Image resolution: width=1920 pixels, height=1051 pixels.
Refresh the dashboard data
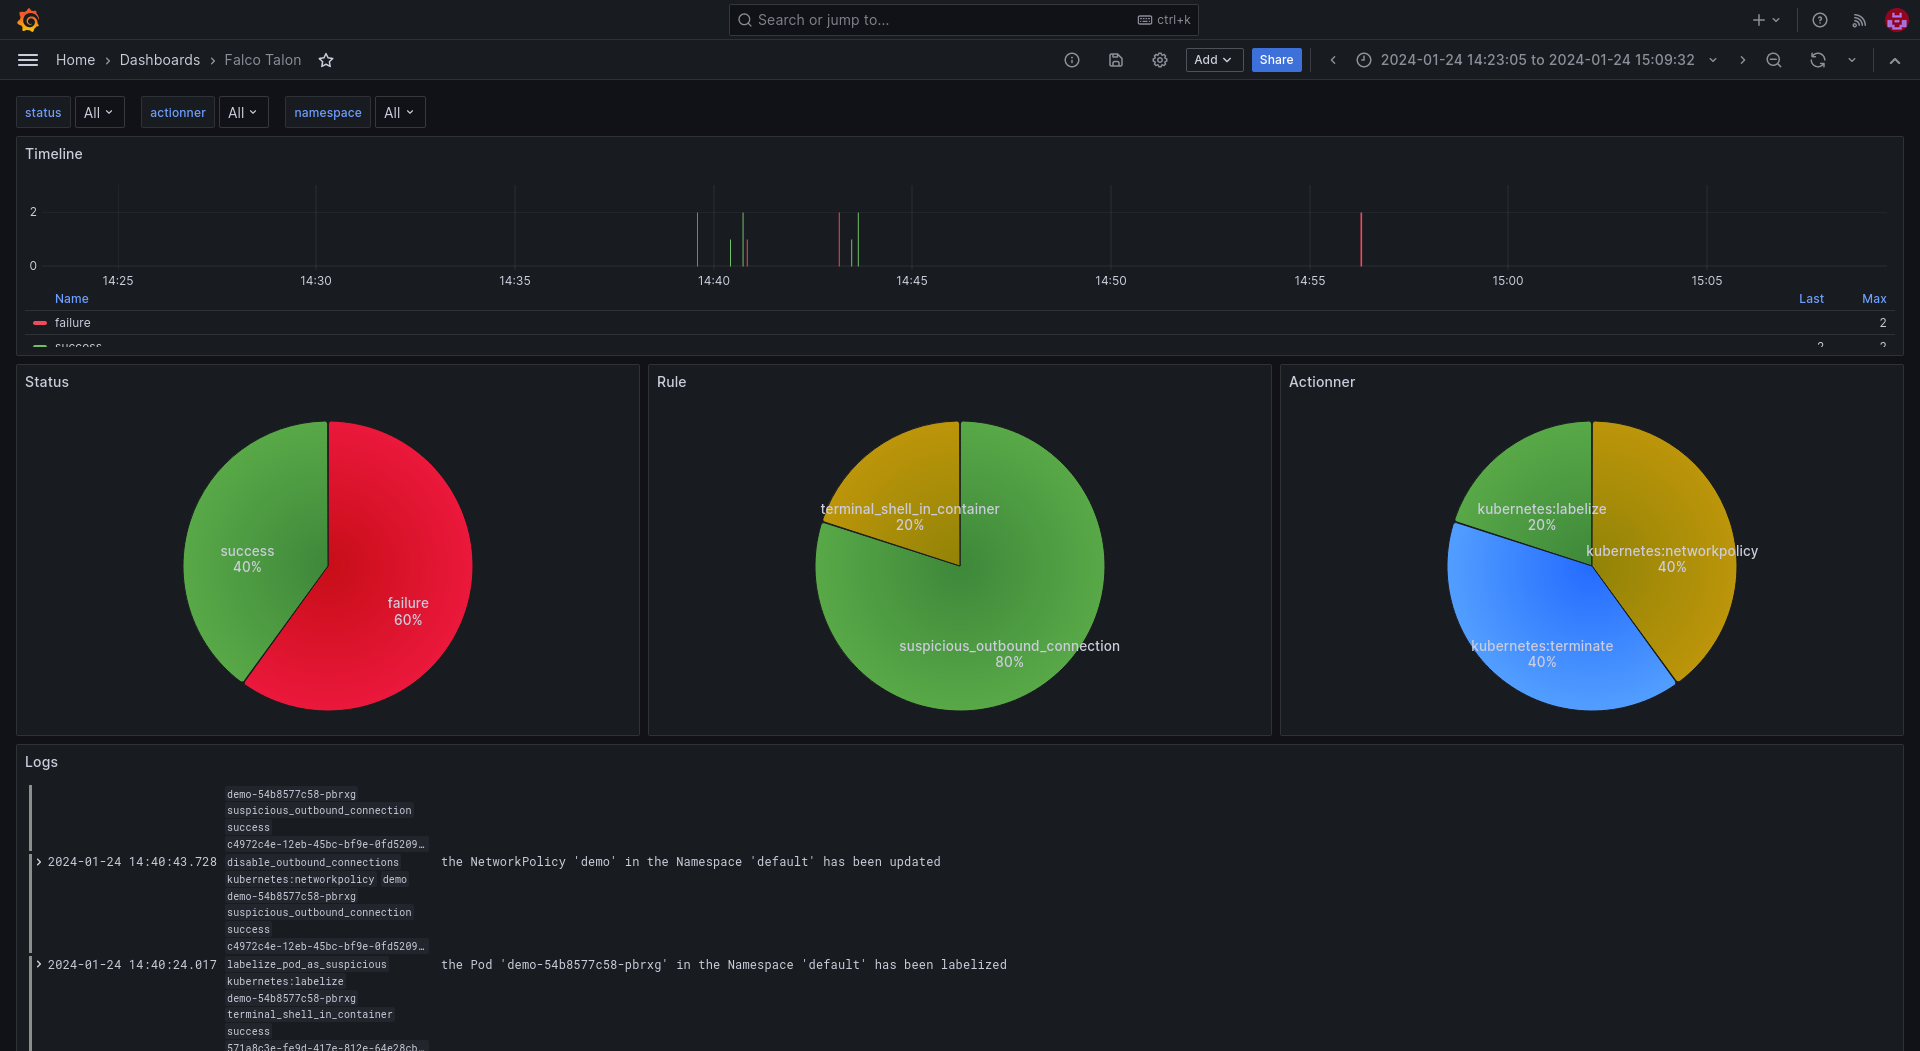click(x=1816, y=60)
